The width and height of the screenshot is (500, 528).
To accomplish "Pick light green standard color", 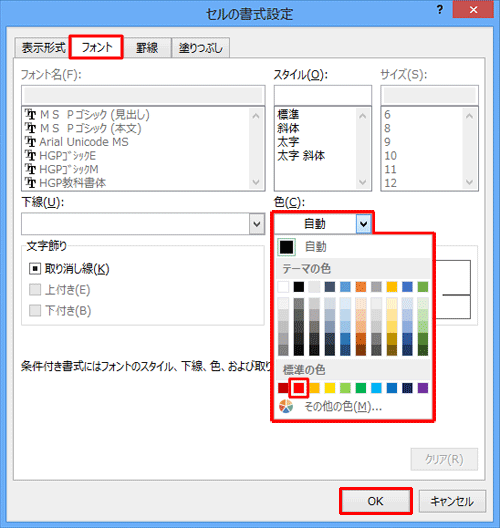I will pos(345,388).
